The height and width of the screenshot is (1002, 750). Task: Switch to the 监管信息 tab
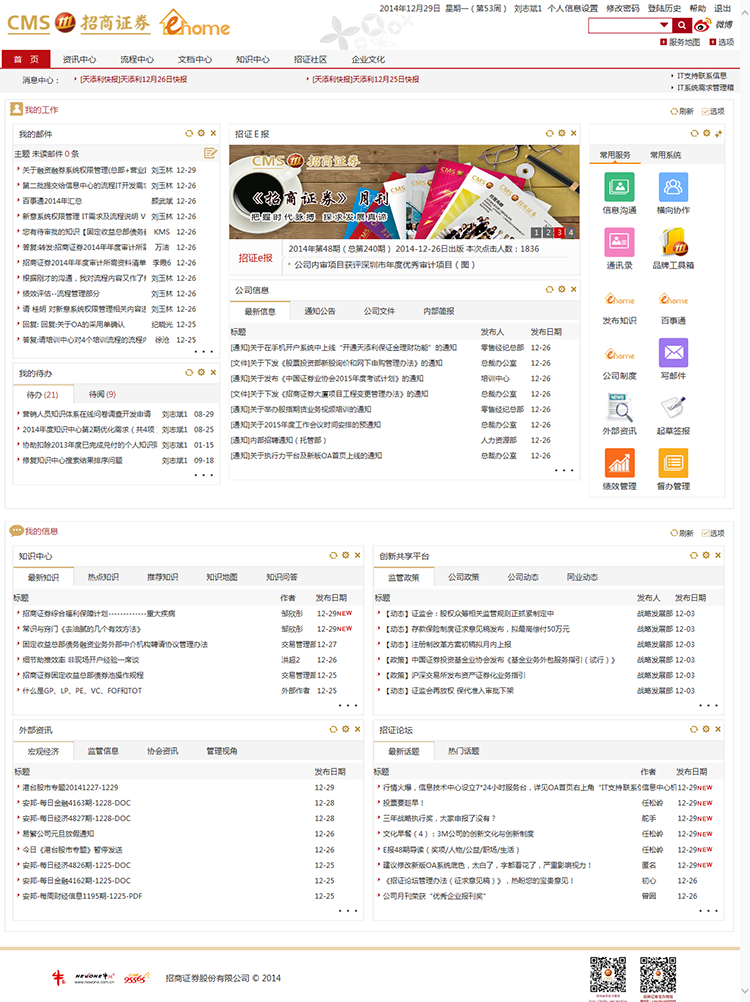click(x=103, y=751)
